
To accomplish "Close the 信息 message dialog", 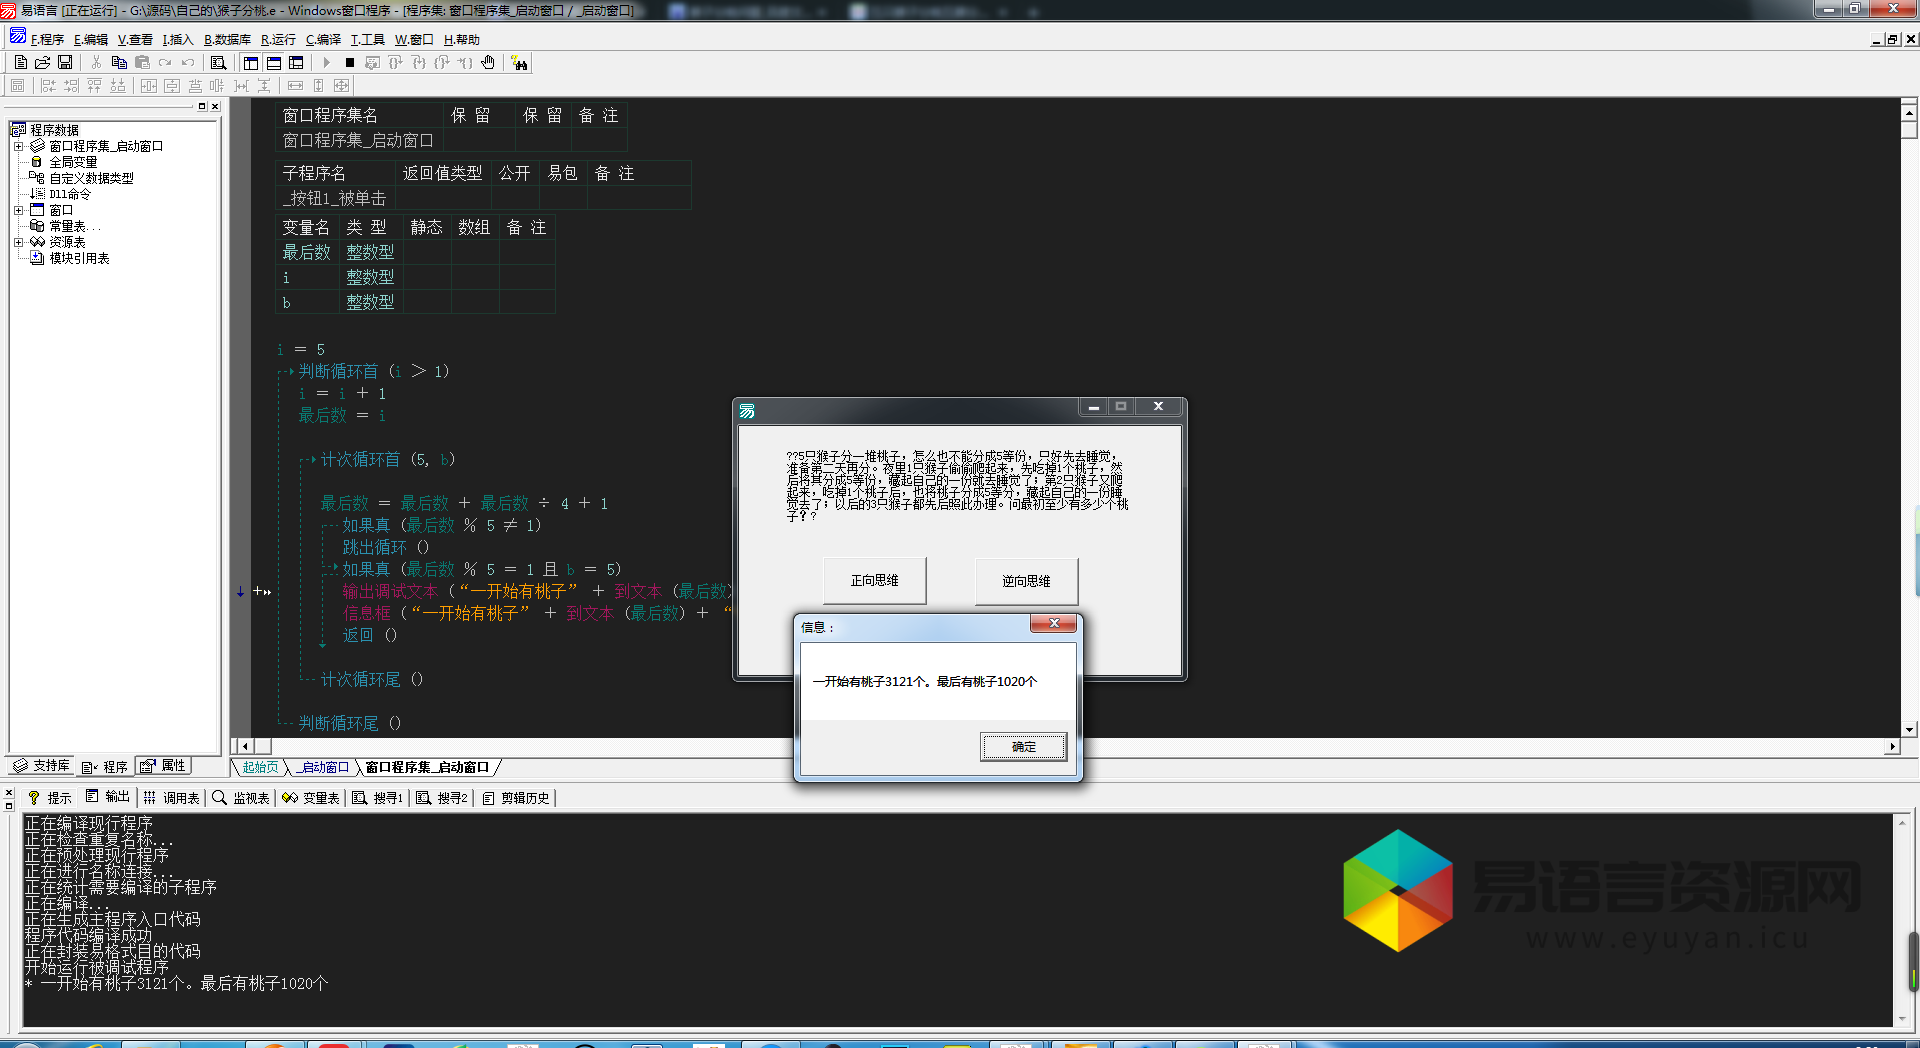I will click(1053, 624).
